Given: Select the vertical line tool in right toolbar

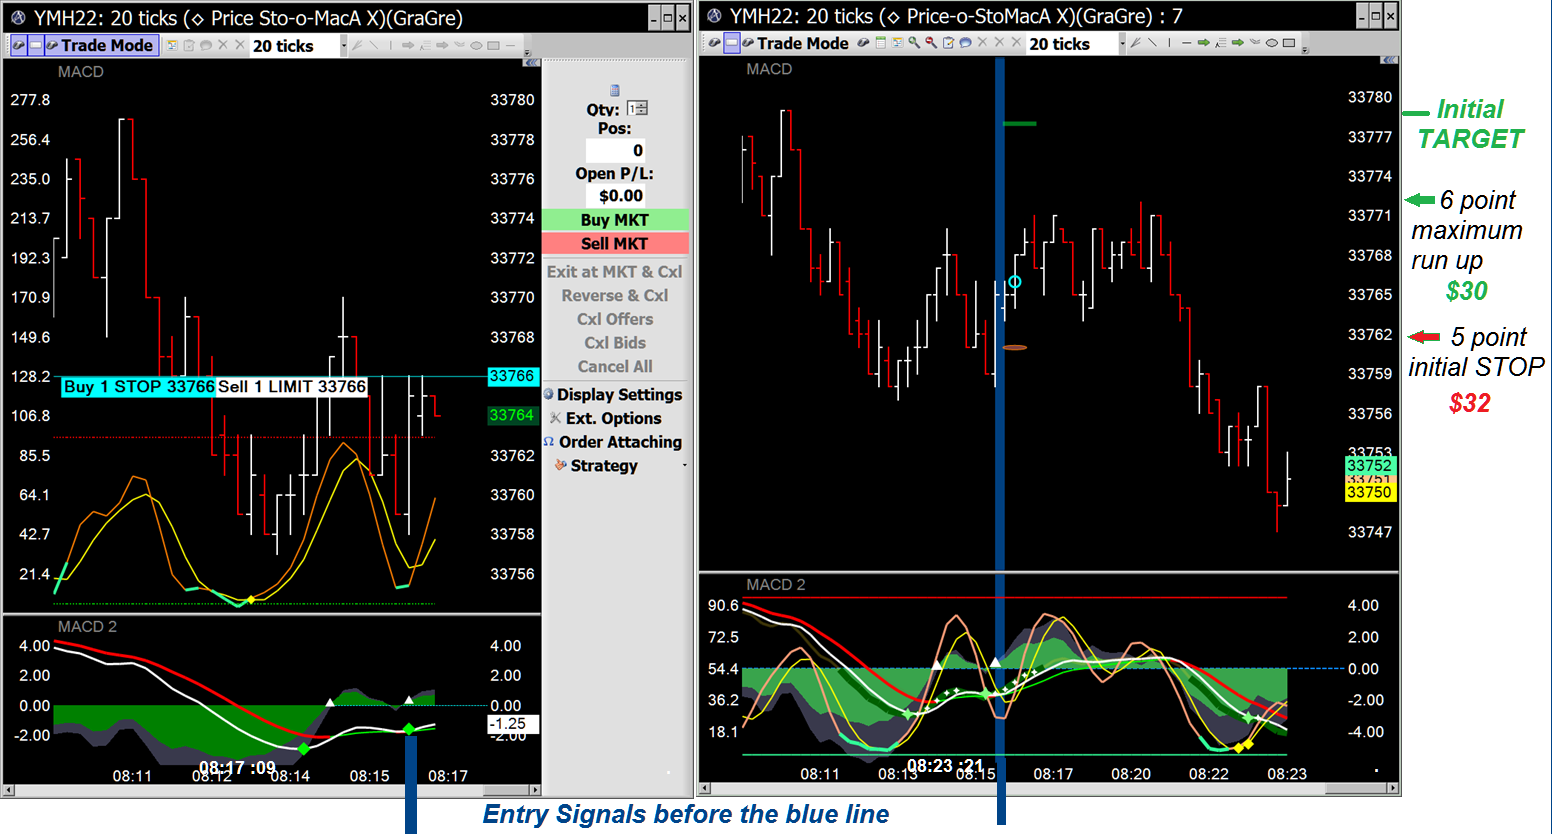Looking at the screenshot, I should point(1169,43).
